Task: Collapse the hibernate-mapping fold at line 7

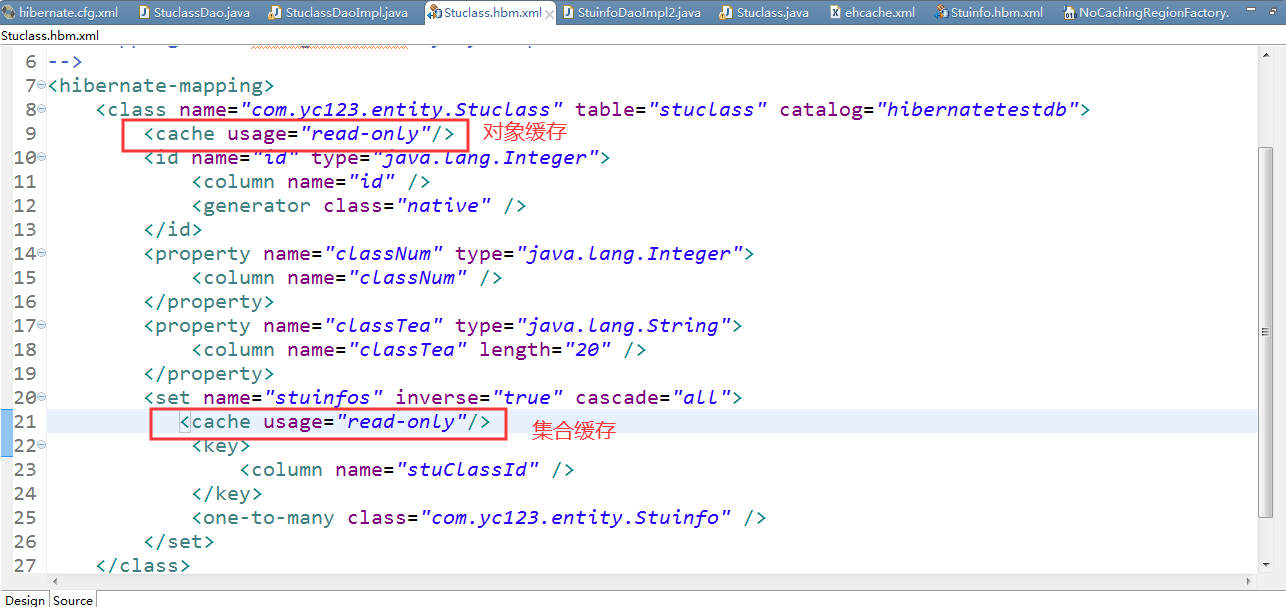Action: (x=41, y=85)
